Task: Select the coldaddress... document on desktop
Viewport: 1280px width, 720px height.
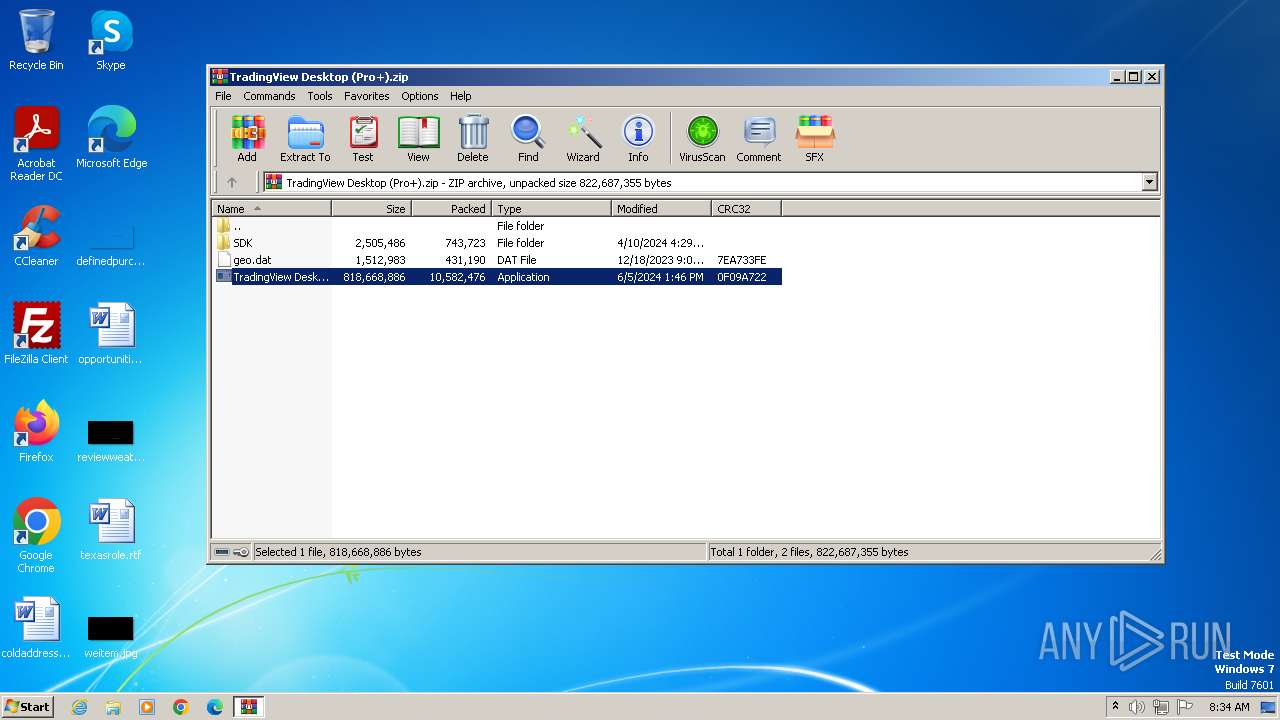Action: click(x=36, y=628)
